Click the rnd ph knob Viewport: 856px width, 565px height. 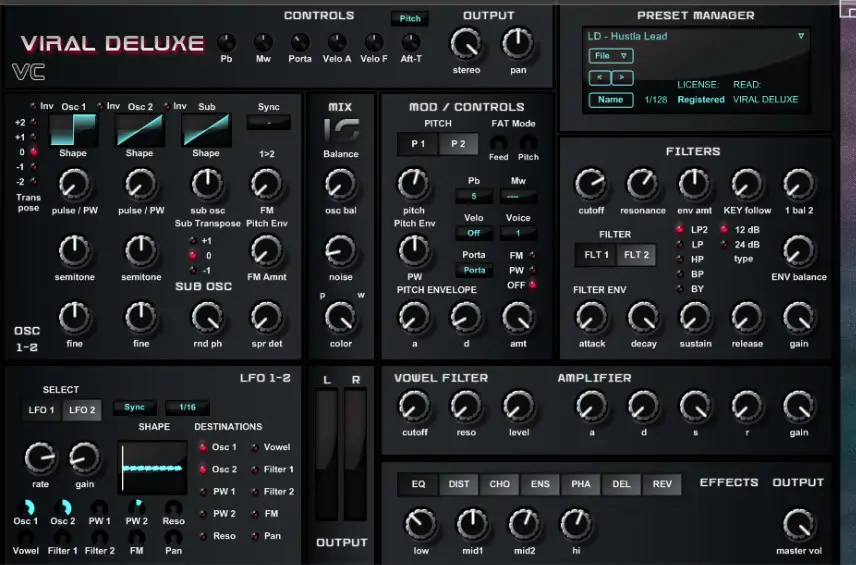[x=207, y=318]
